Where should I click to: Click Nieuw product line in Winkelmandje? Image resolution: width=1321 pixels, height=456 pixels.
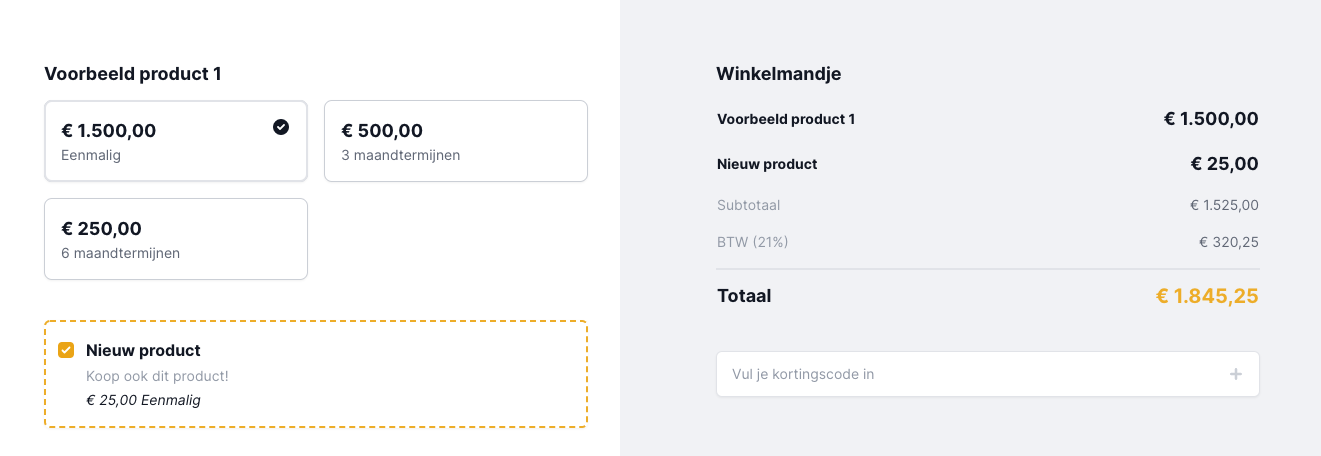coord(767,164)
